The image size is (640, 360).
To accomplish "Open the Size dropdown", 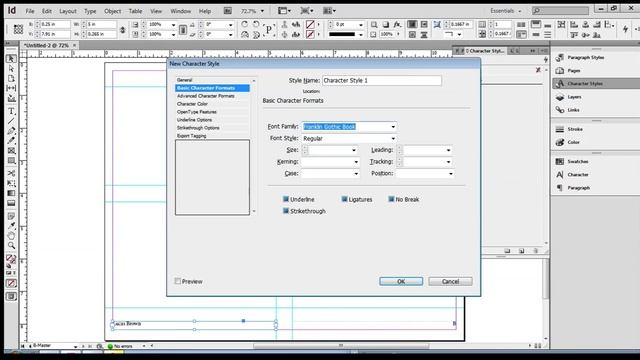I will pos(354,150).
